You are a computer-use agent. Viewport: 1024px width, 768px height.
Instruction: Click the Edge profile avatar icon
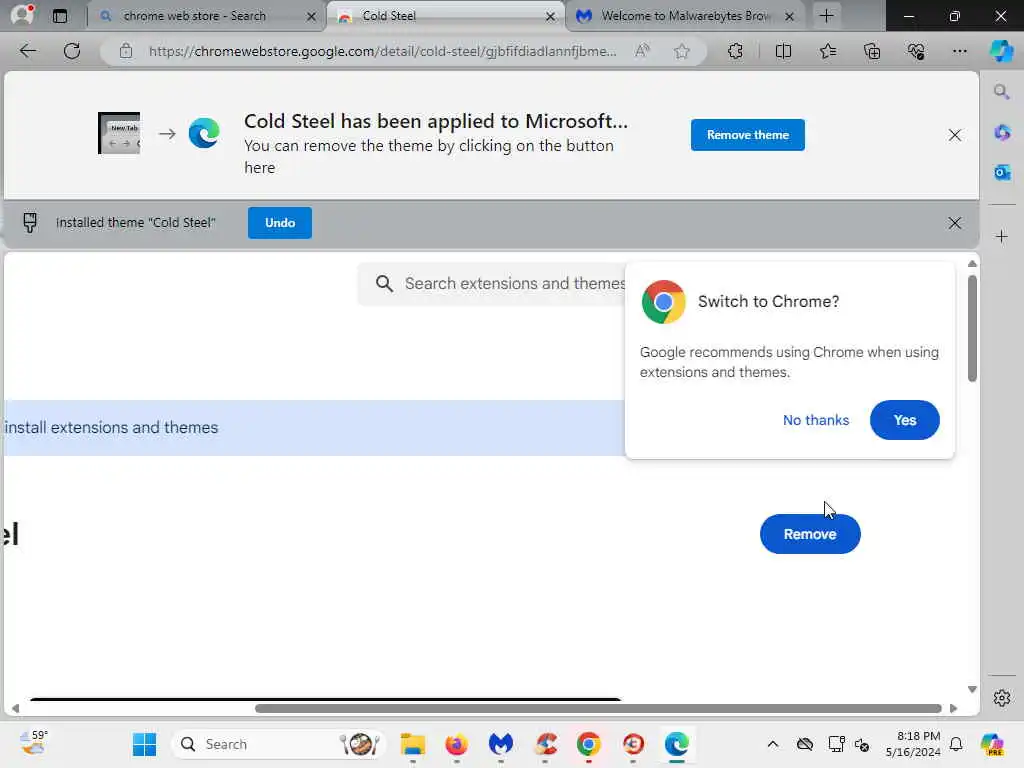pyautogui.click(x=22, y=15)
